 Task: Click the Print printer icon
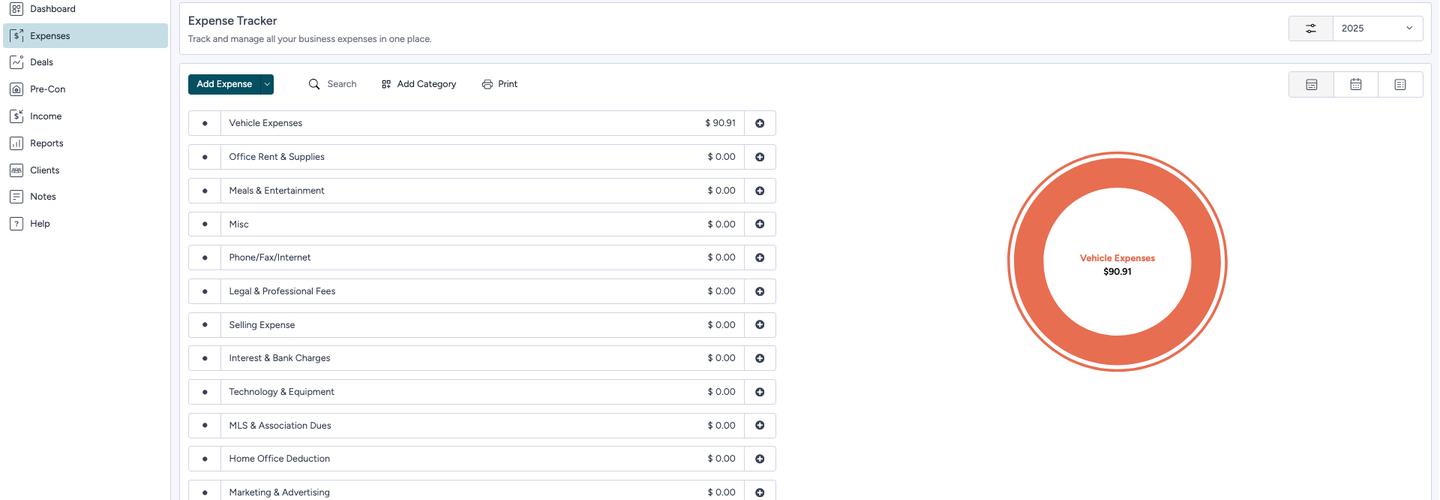point(487,84)
